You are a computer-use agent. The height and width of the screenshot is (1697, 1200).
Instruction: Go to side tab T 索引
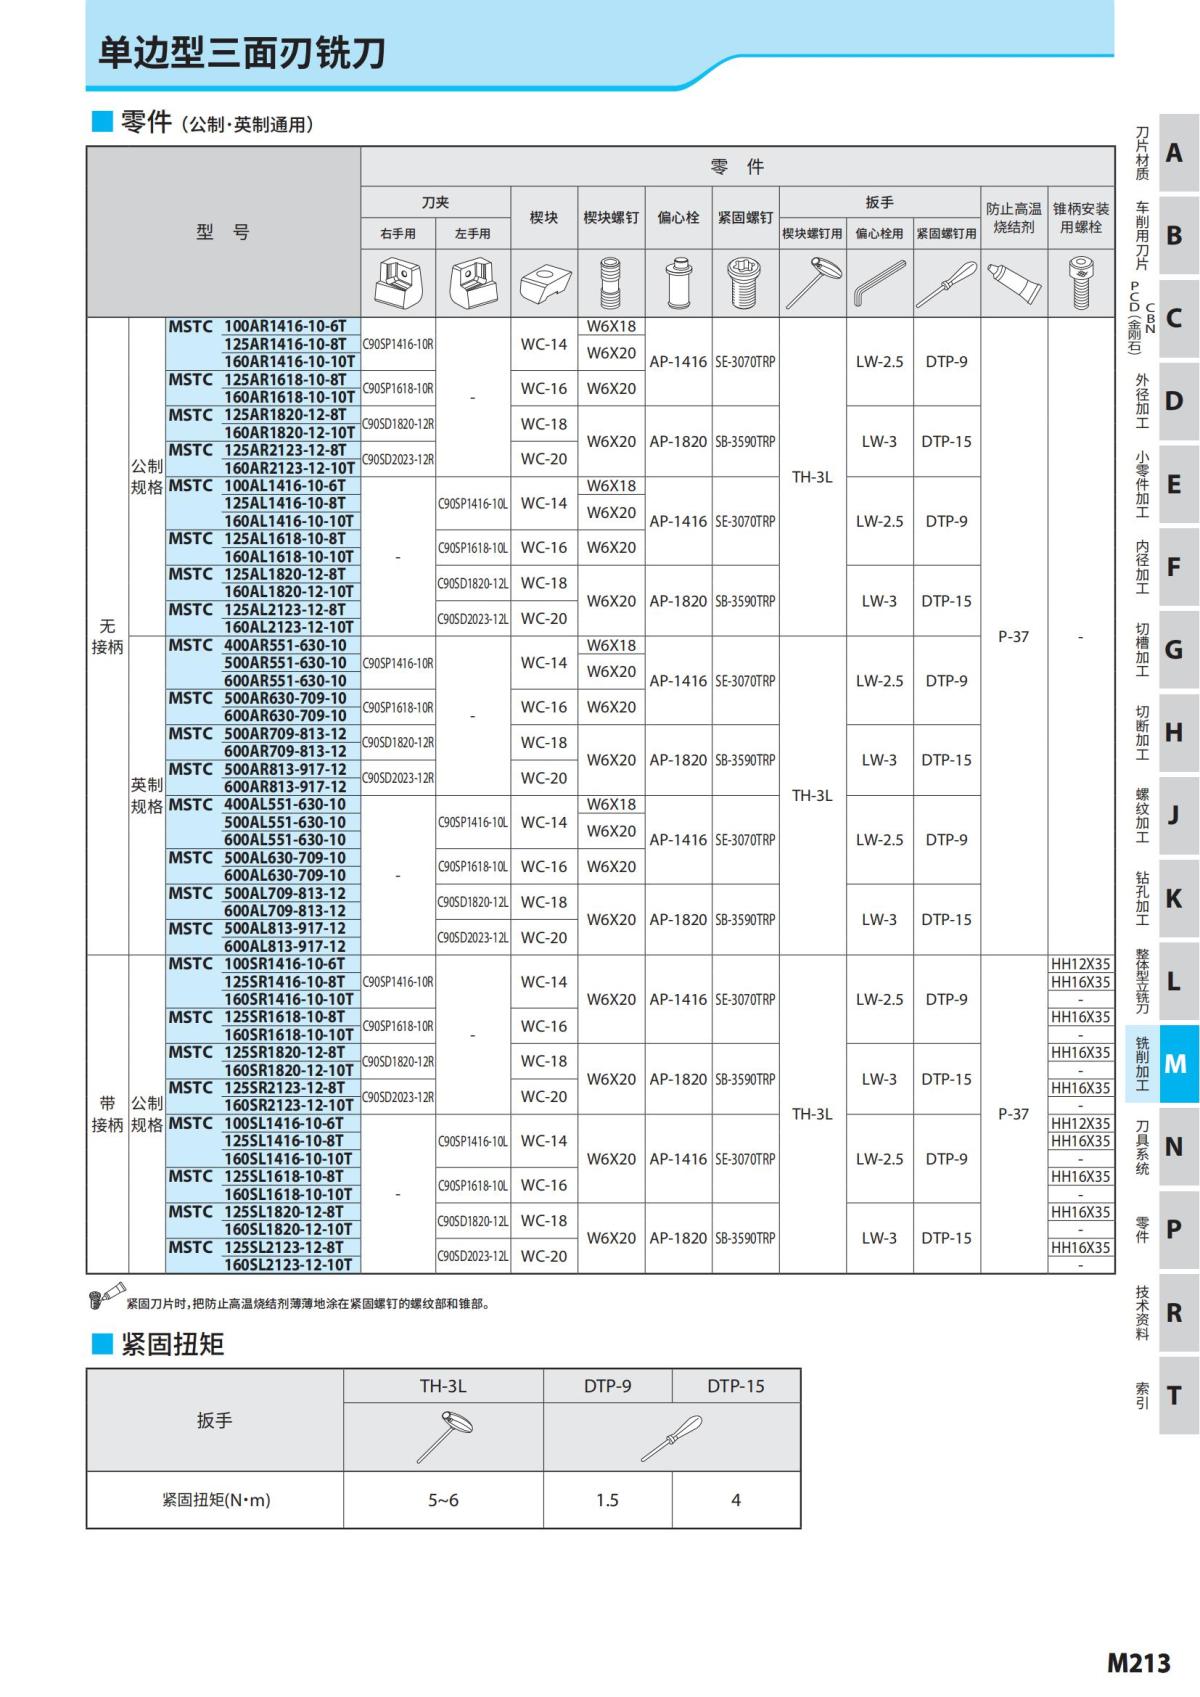point(1161,1395)
